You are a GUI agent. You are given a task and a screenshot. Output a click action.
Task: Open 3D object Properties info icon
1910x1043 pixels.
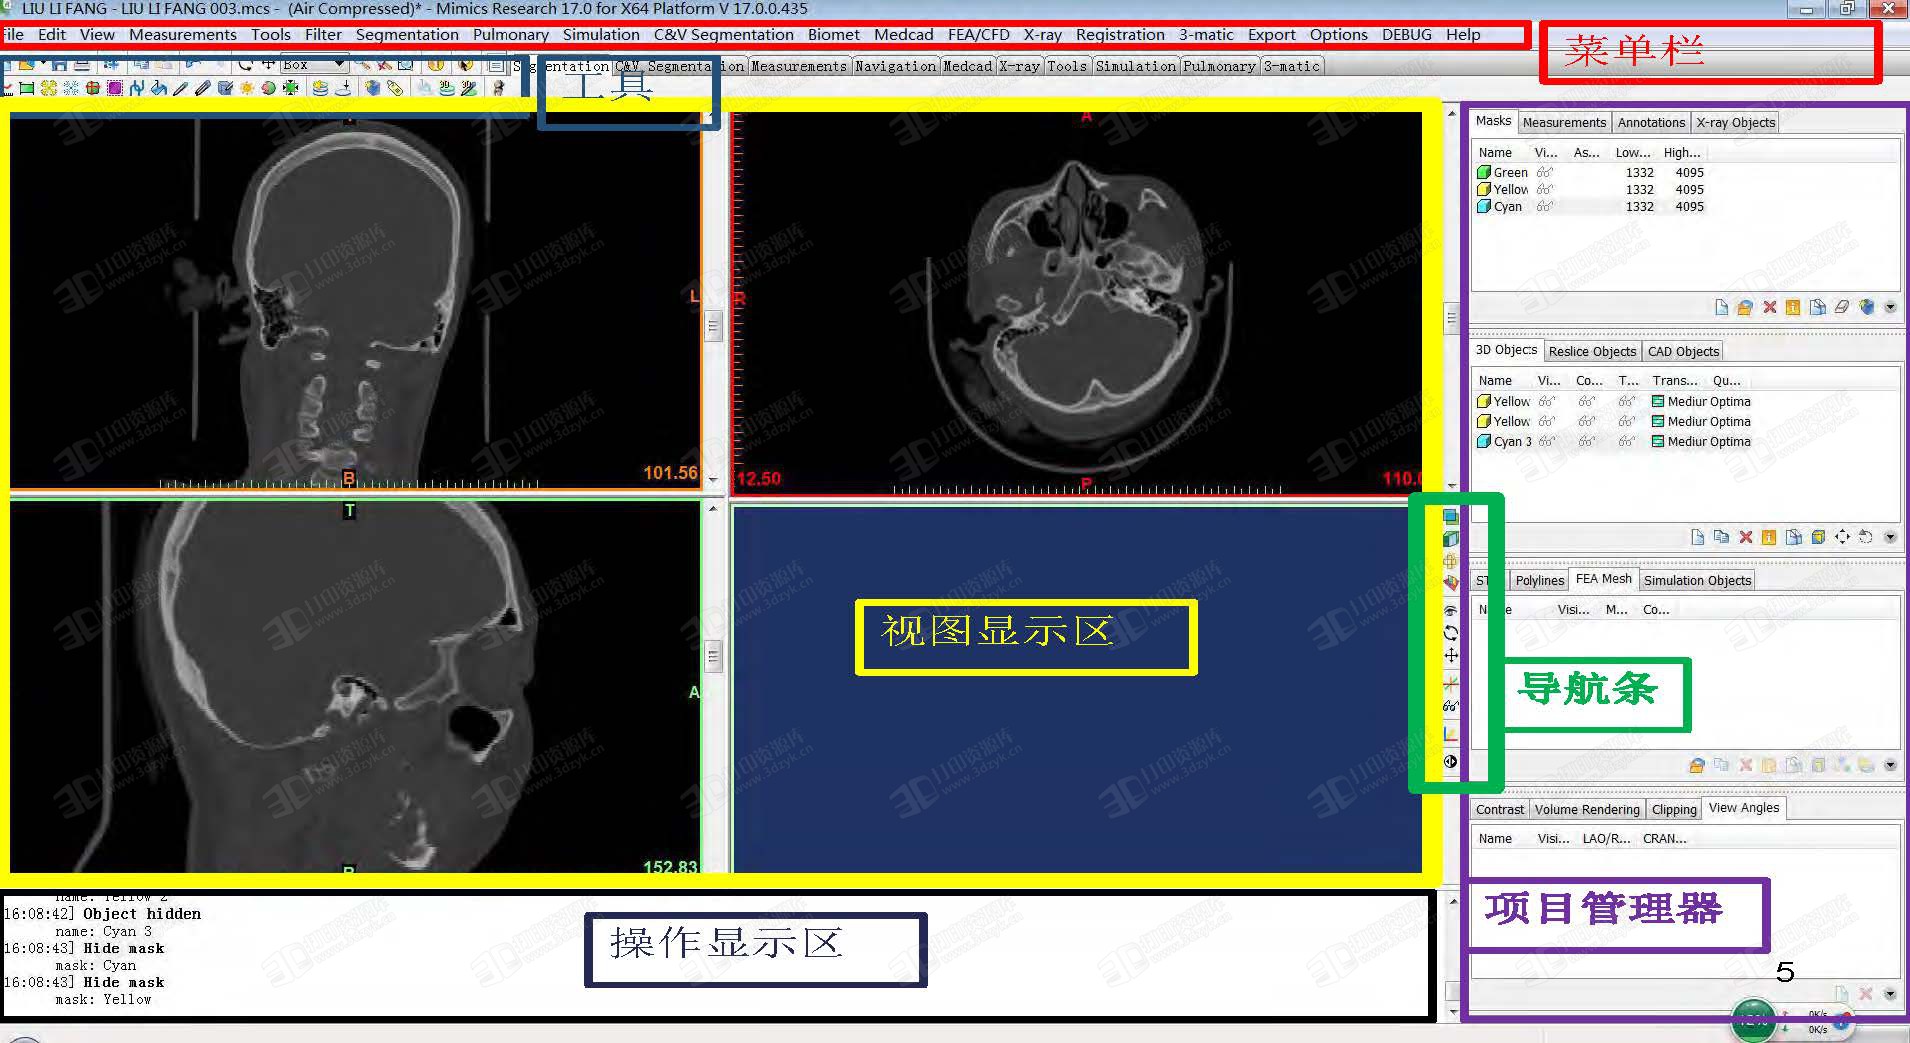pyautogui.click(x=1769, y=537)
